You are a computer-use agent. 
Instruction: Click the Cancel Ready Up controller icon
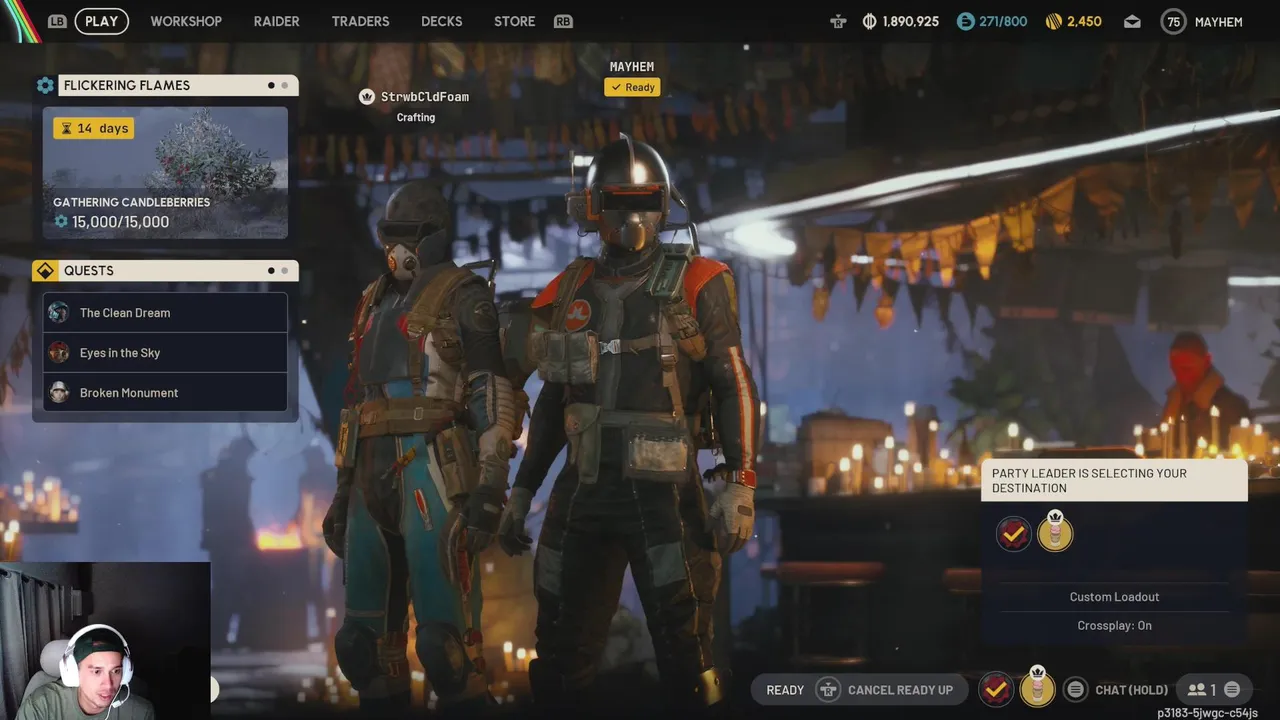[827, 690]
